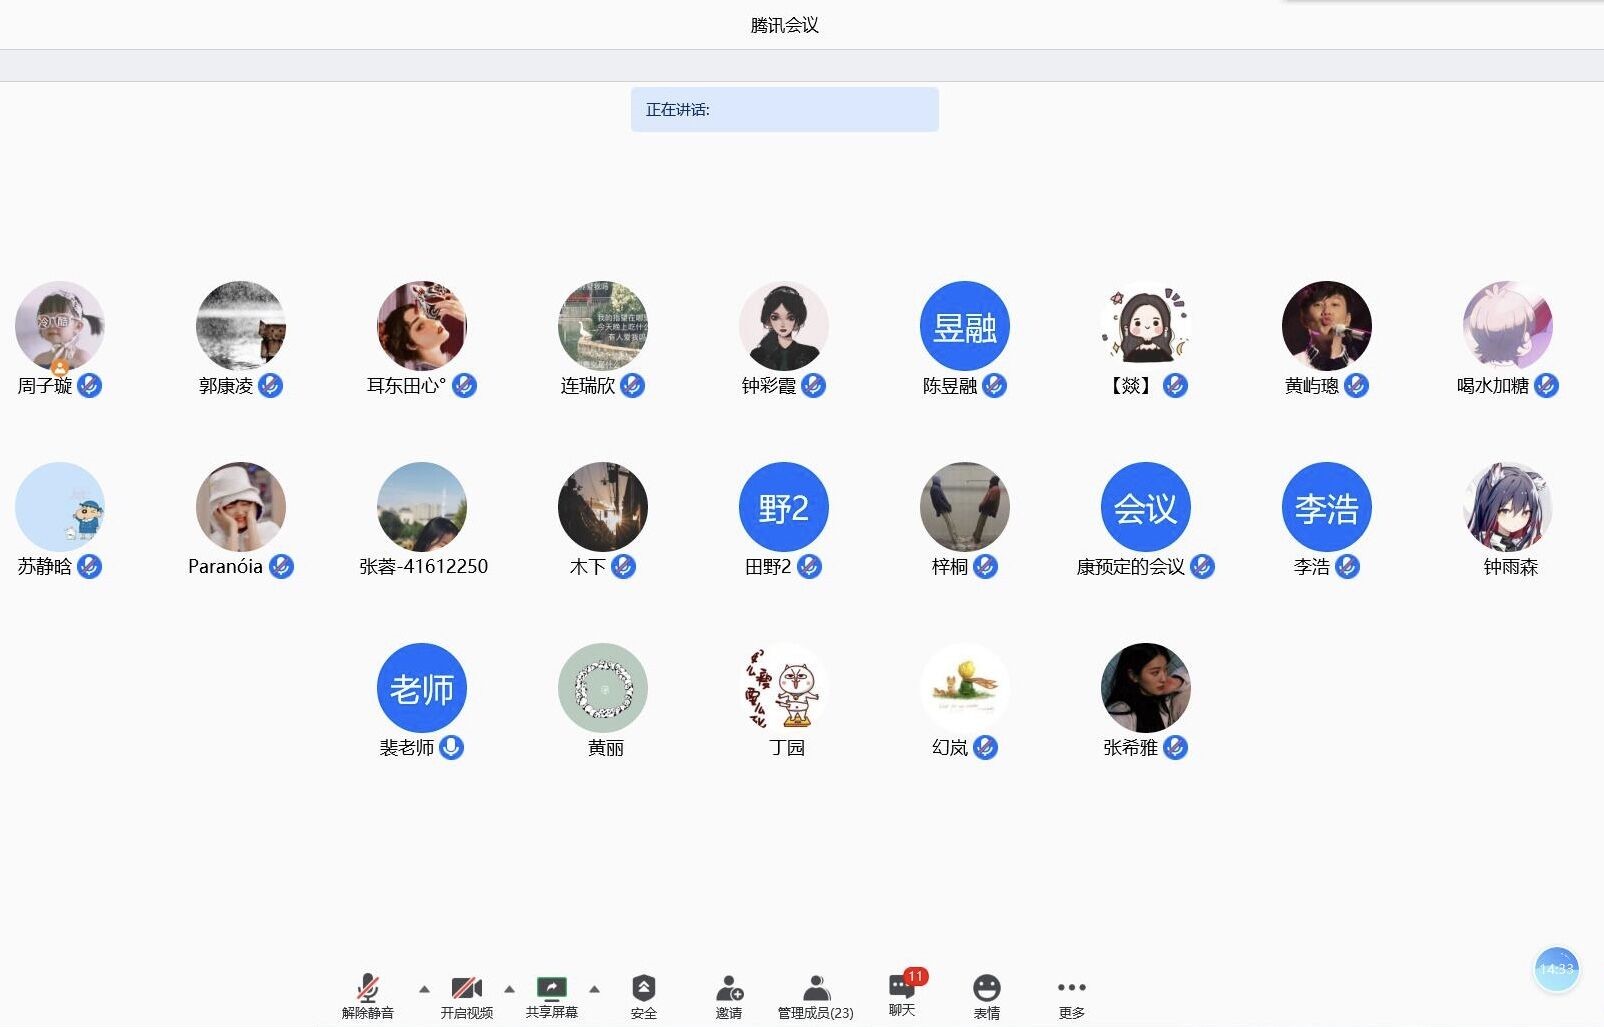Open the 邀请 invite participants icon

(x=729, y=989)
